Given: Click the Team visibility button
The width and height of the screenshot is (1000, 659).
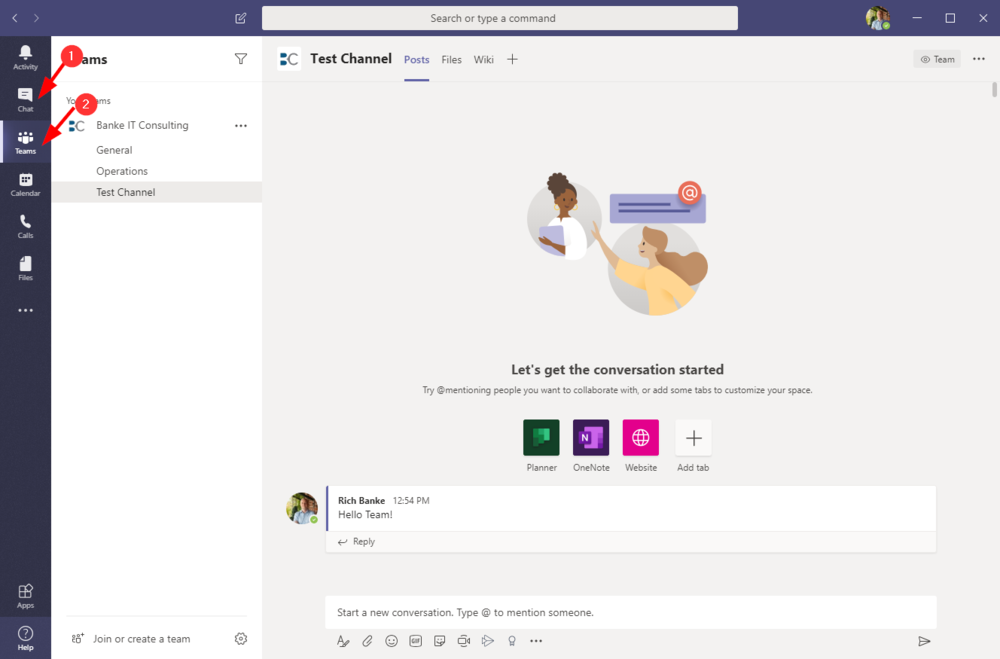Looking at the screenshot, I should 937,59.
